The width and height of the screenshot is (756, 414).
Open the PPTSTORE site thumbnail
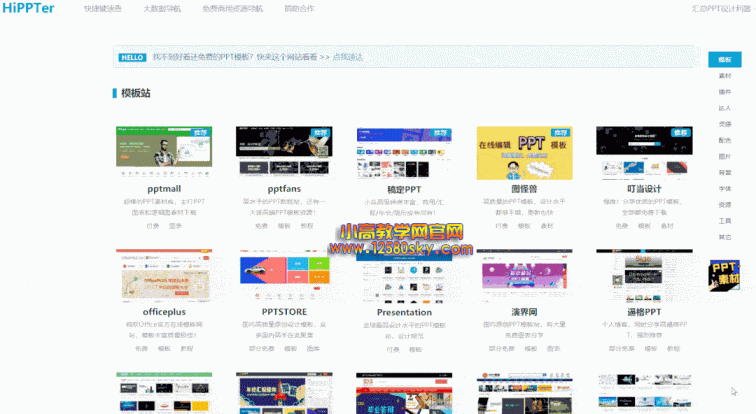pyautogui.click(x=284, y=276)
